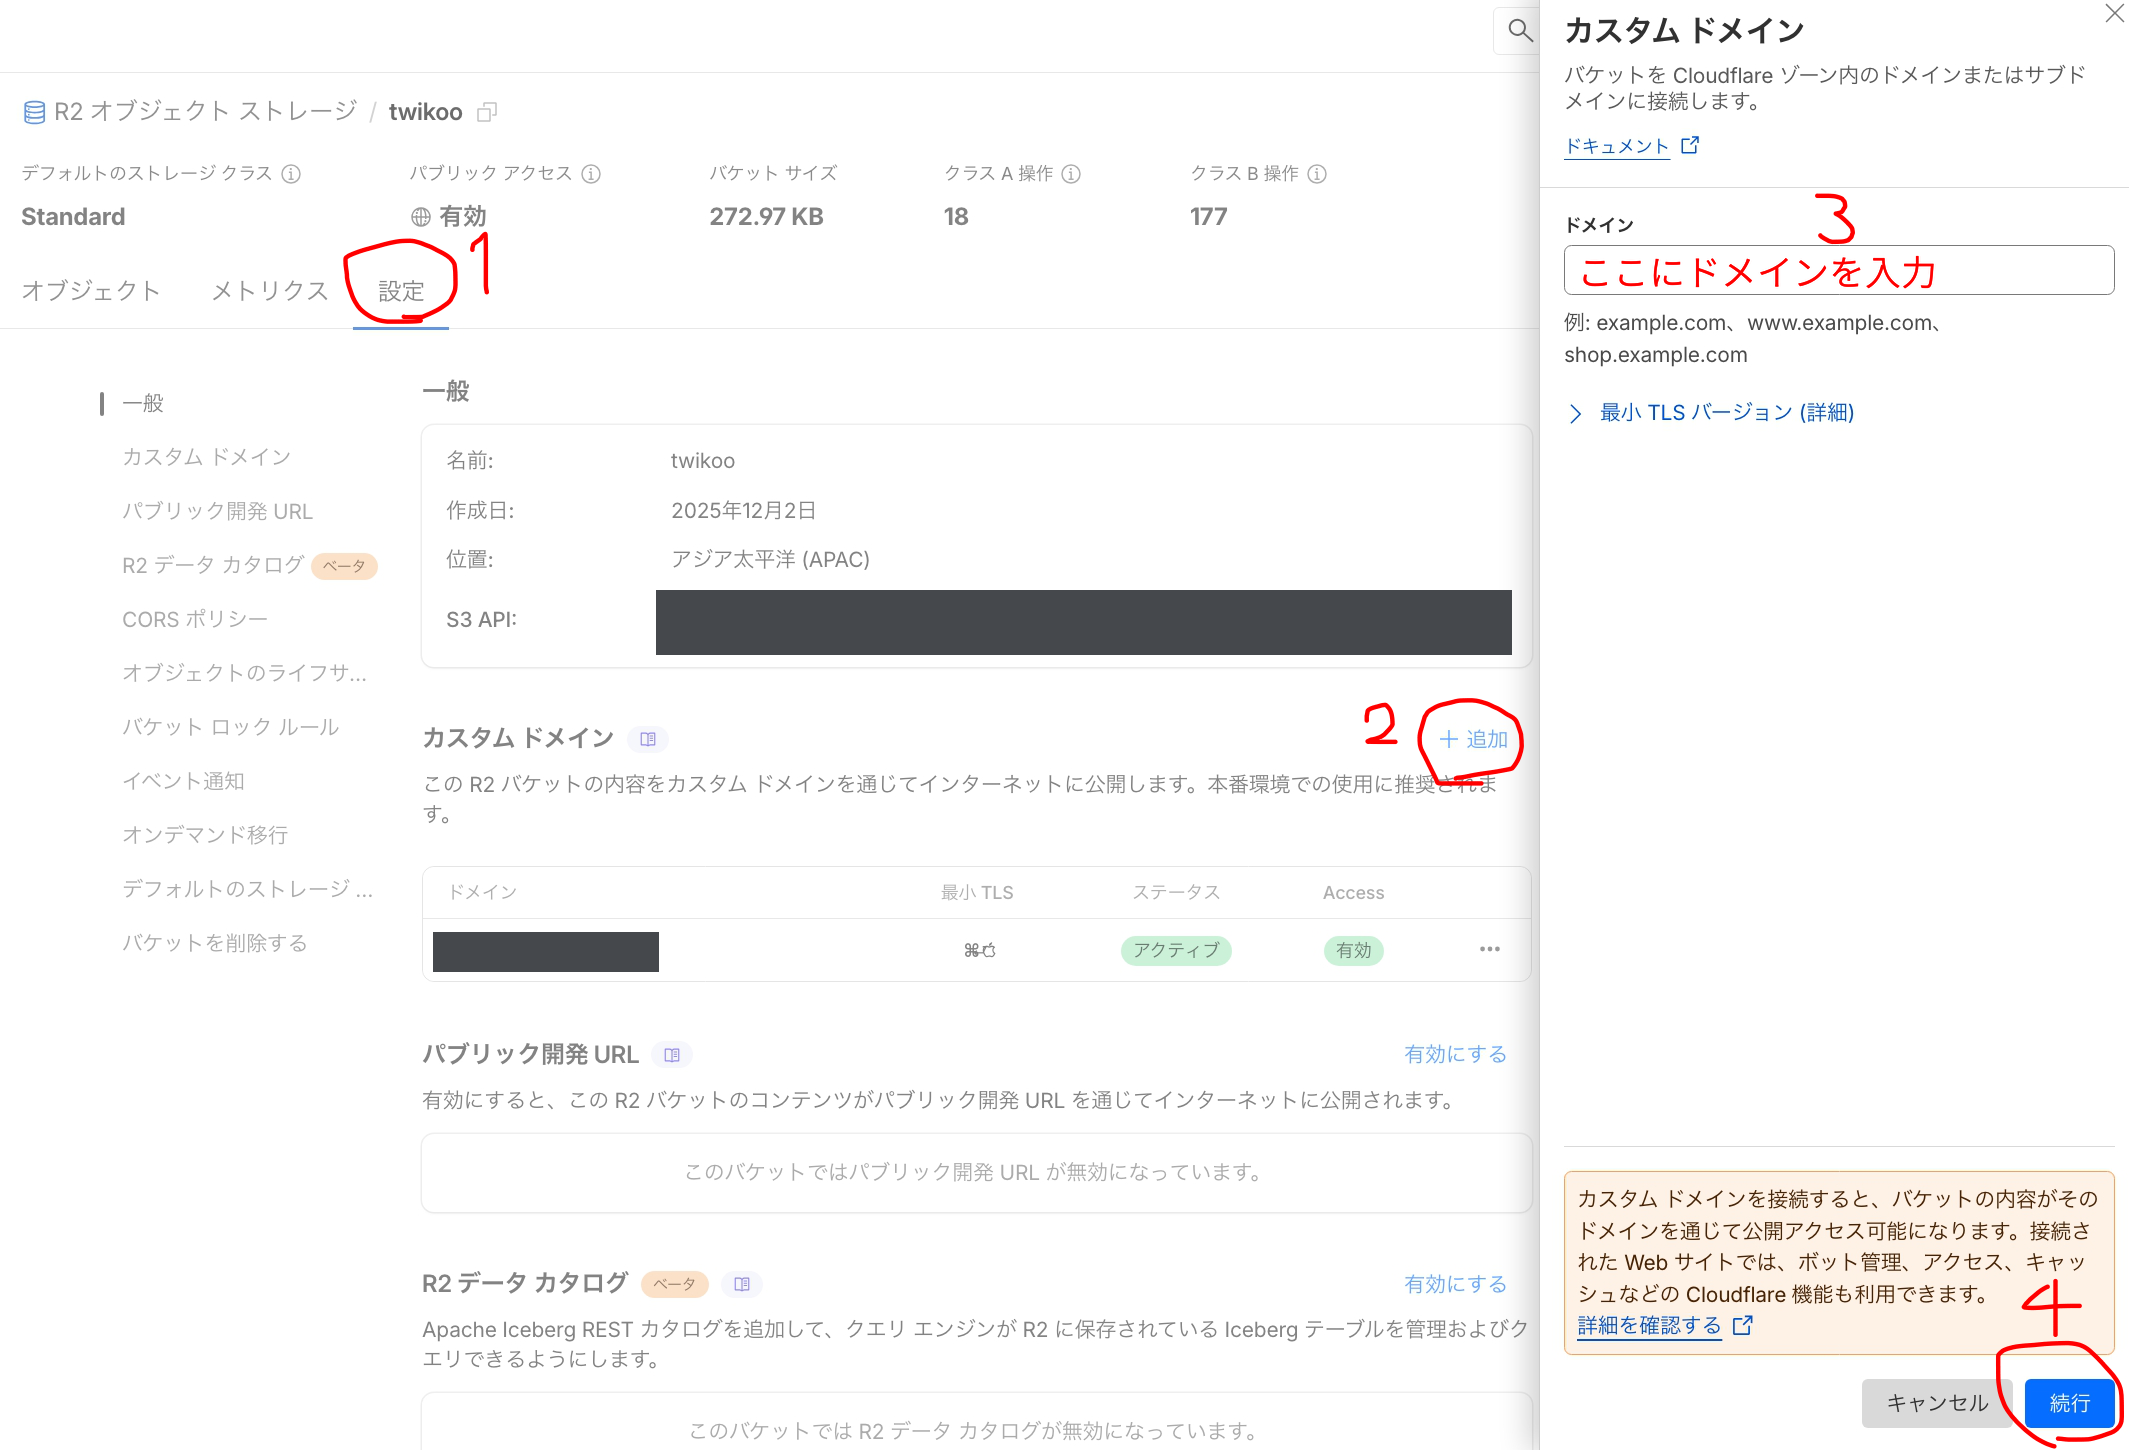Enable R2 データ カタログ via 有効にする
The image size is (2129, 1450).
click(1455, 1283)
